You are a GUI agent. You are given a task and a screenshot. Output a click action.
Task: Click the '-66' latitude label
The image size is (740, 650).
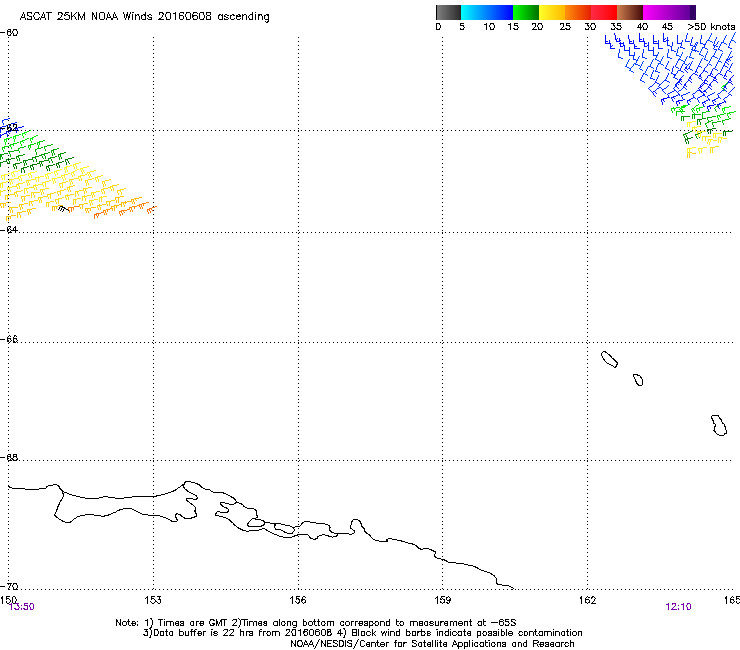pos(9,339)
